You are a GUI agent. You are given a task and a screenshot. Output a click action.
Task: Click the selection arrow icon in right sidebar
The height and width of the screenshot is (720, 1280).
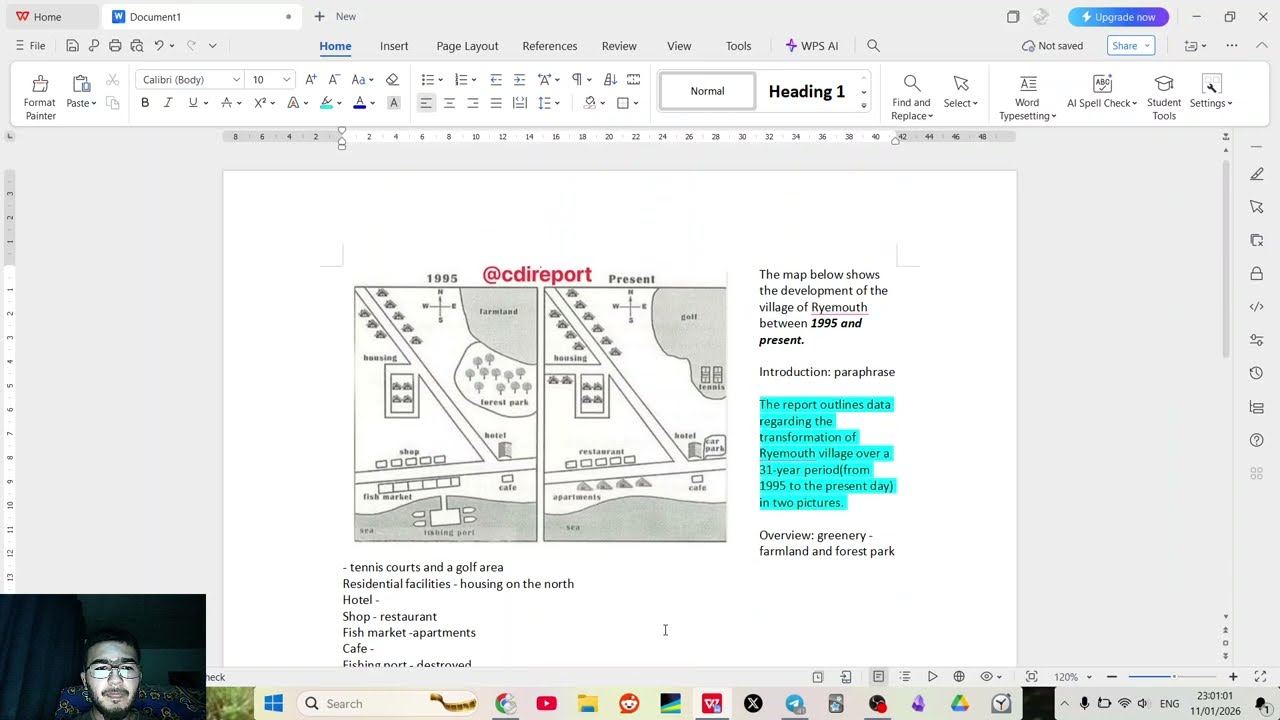[1257, 207]
